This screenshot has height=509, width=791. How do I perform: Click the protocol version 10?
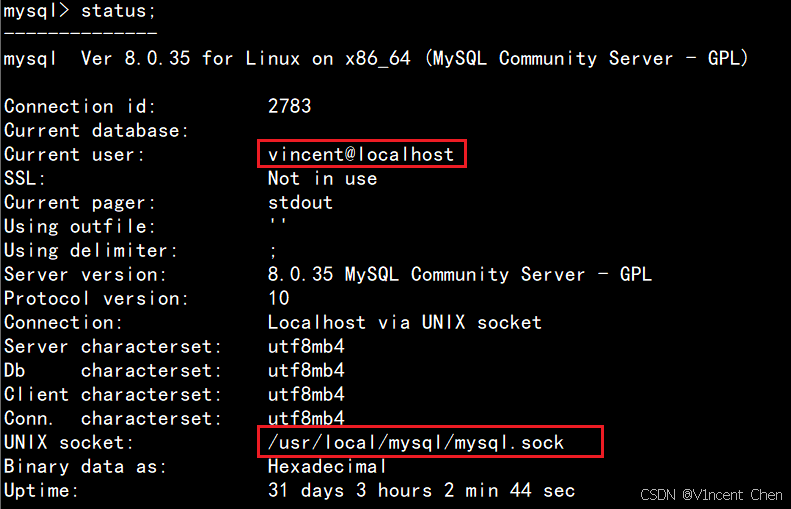point(278,298)
